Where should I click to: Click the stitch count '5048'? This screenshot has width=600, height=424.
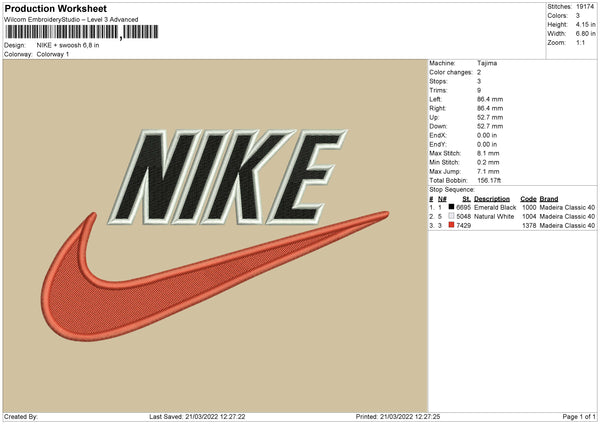pyautogui.click(x=463, y=217)
